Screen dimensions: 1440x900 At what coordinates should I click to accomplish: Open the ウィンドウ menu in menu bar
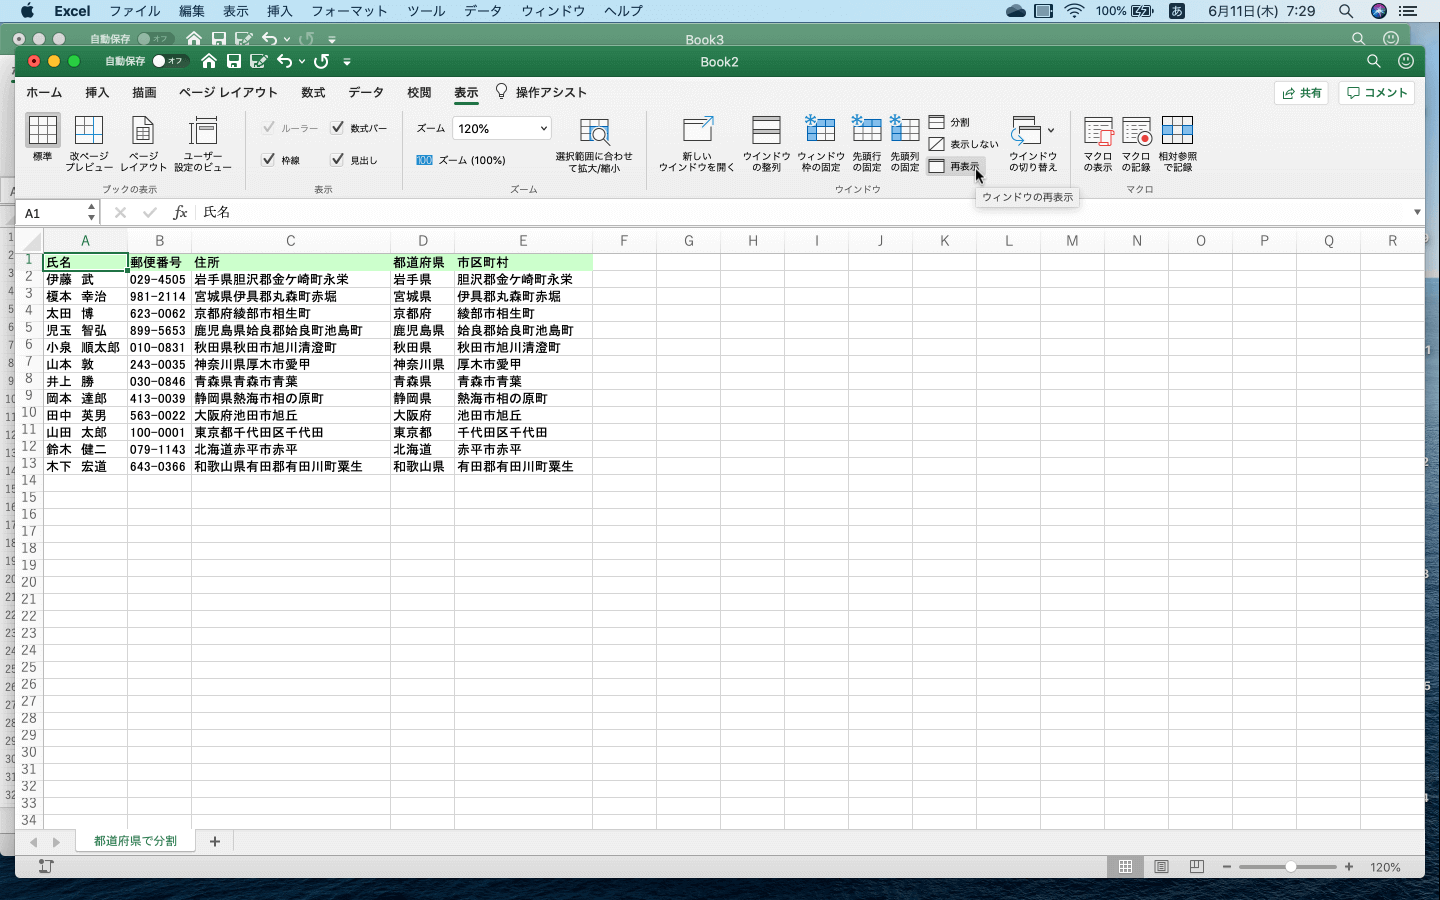click(553, 11)
